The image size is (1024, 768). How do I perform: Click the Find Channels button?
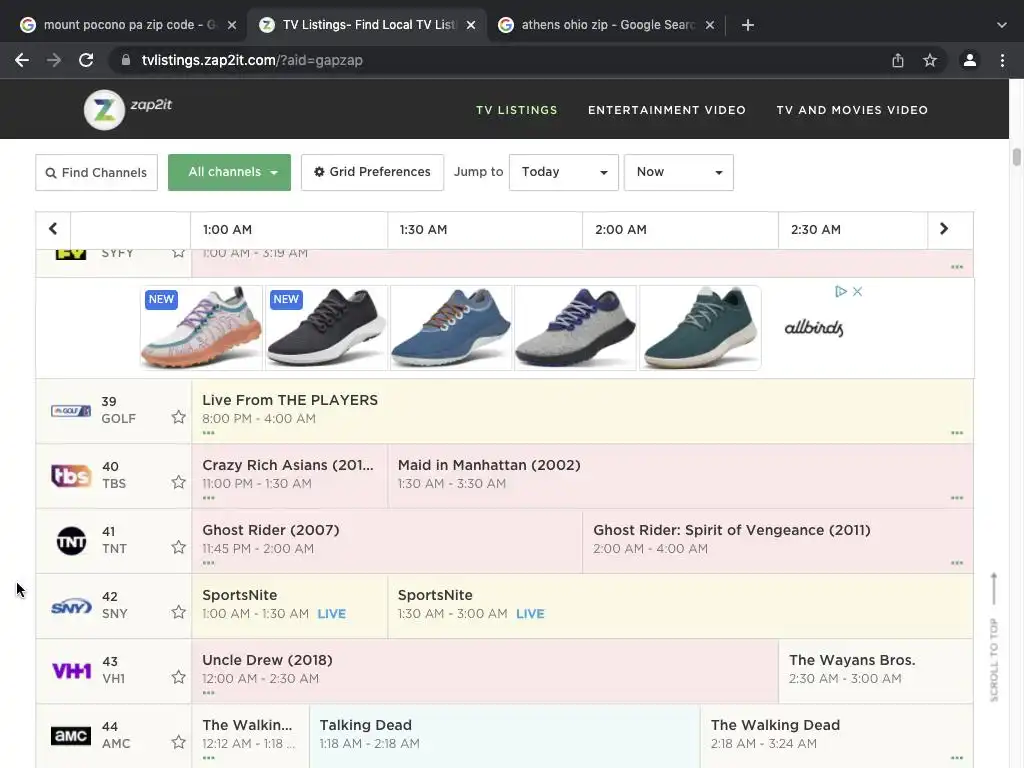[96, 172]
